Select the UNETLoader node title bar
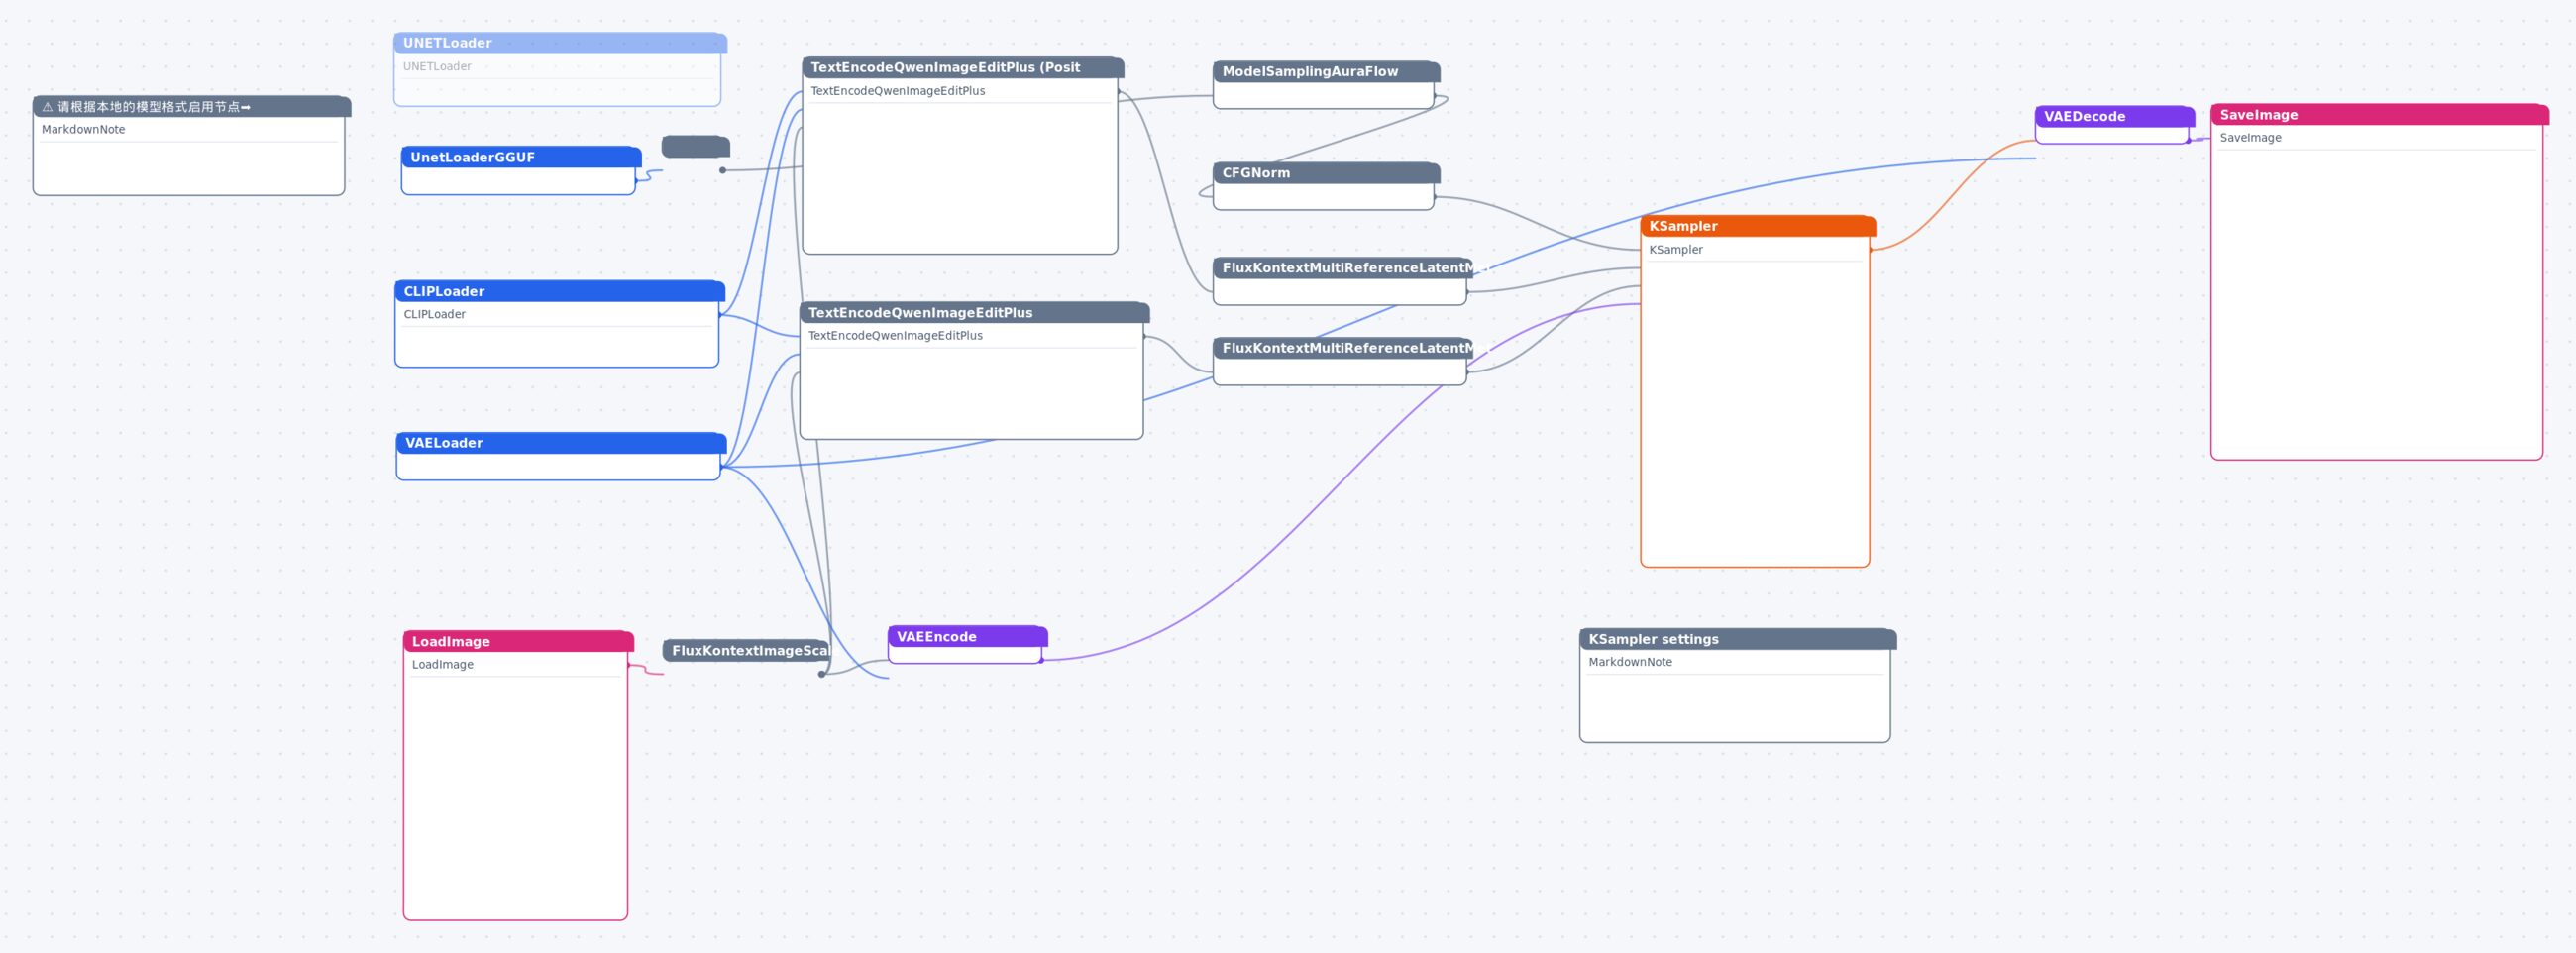This screenshot has width=2576, height=953. [560, 43]
